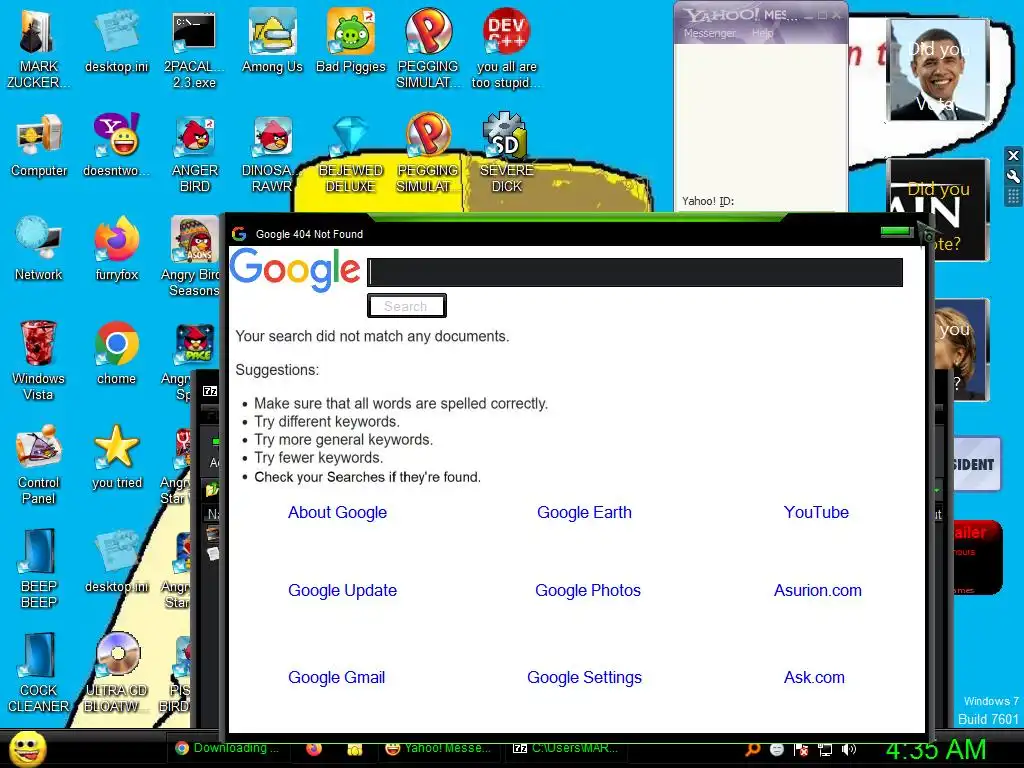
Task: Open the Google Gmail link
Action: pos(336,678)
